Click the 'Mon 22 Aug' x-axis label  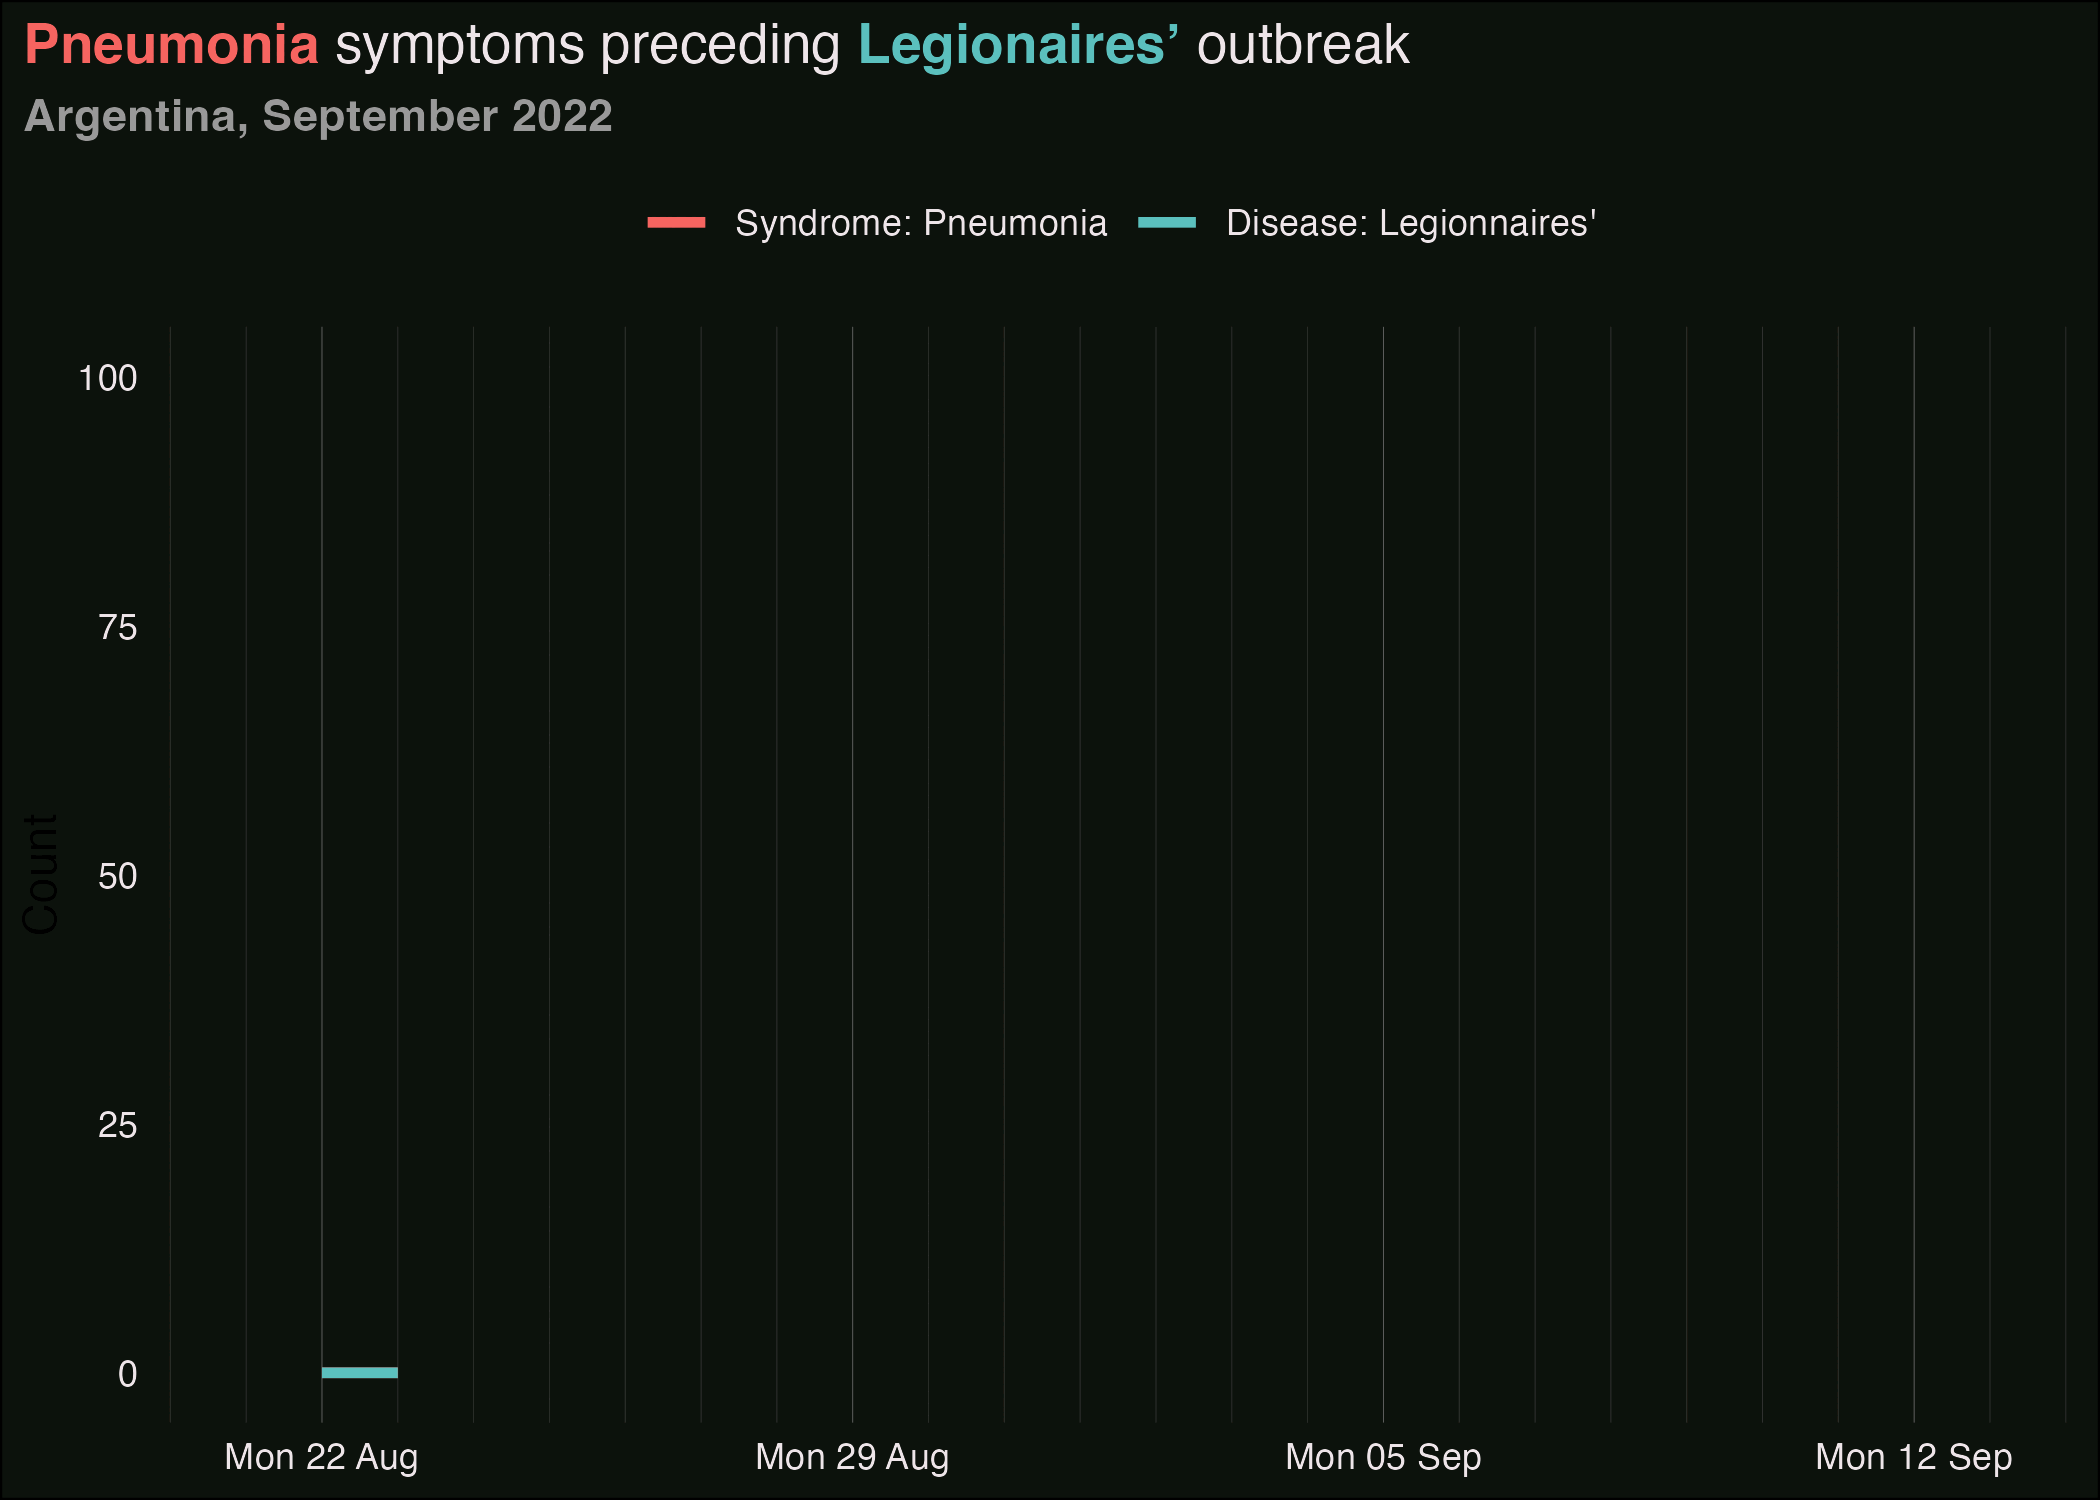(x=321, y=1457)
